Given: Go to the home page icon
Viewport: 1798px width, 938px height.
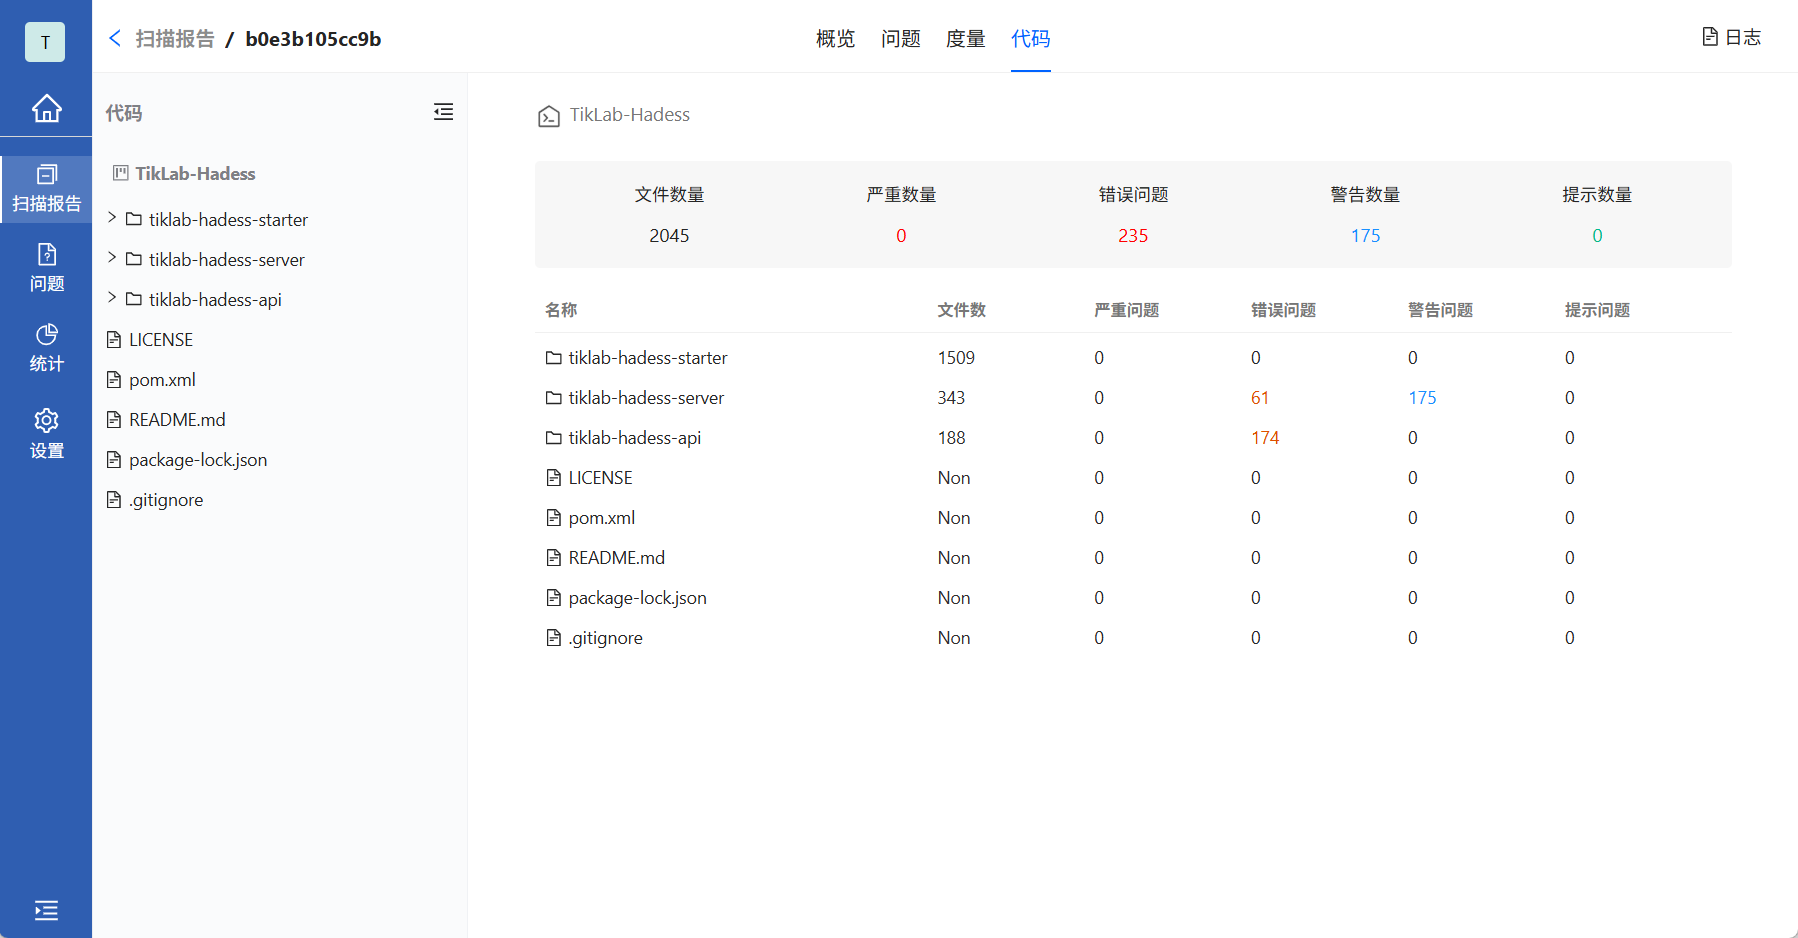Looking at the screenshot, I should (x=46, y=108).
